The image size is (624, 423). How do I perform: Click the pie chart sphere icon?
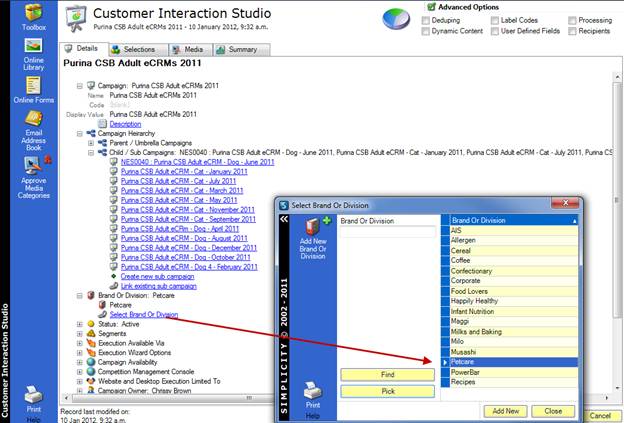pos(396,19)
